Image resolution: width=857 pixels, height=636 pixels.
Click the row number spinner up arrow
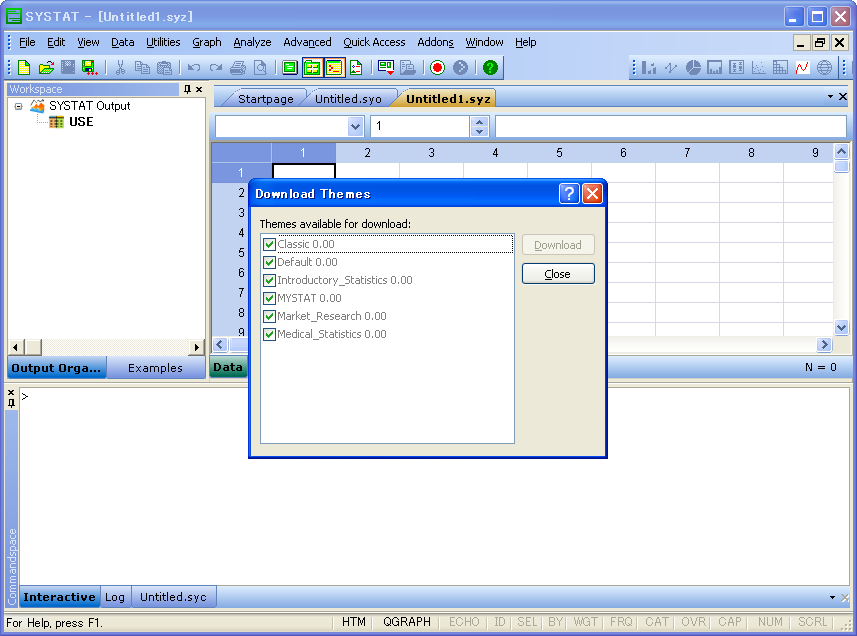coord(479,122)
